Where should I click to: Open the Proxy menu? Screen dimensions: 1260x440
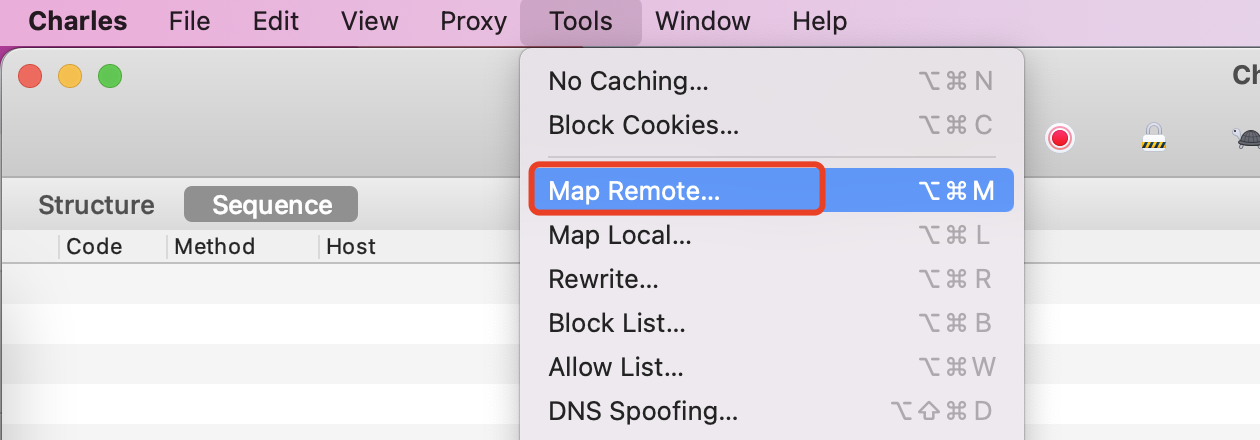pos(473,21)
